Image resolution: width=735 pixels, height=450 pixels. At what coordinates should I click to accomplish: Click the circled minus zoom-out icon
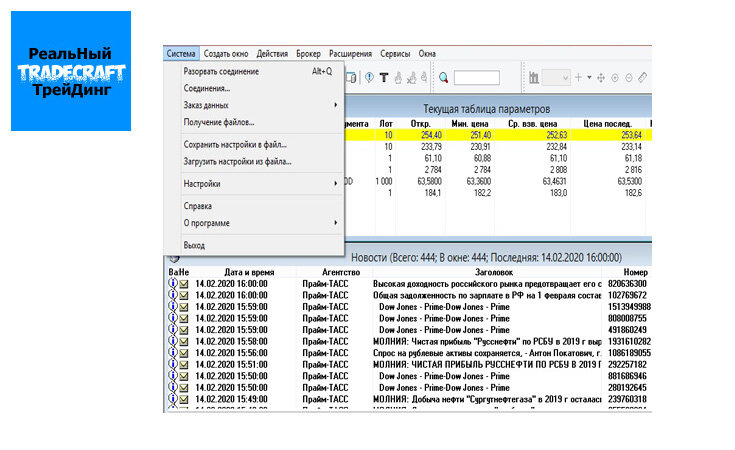coord(629,78)
